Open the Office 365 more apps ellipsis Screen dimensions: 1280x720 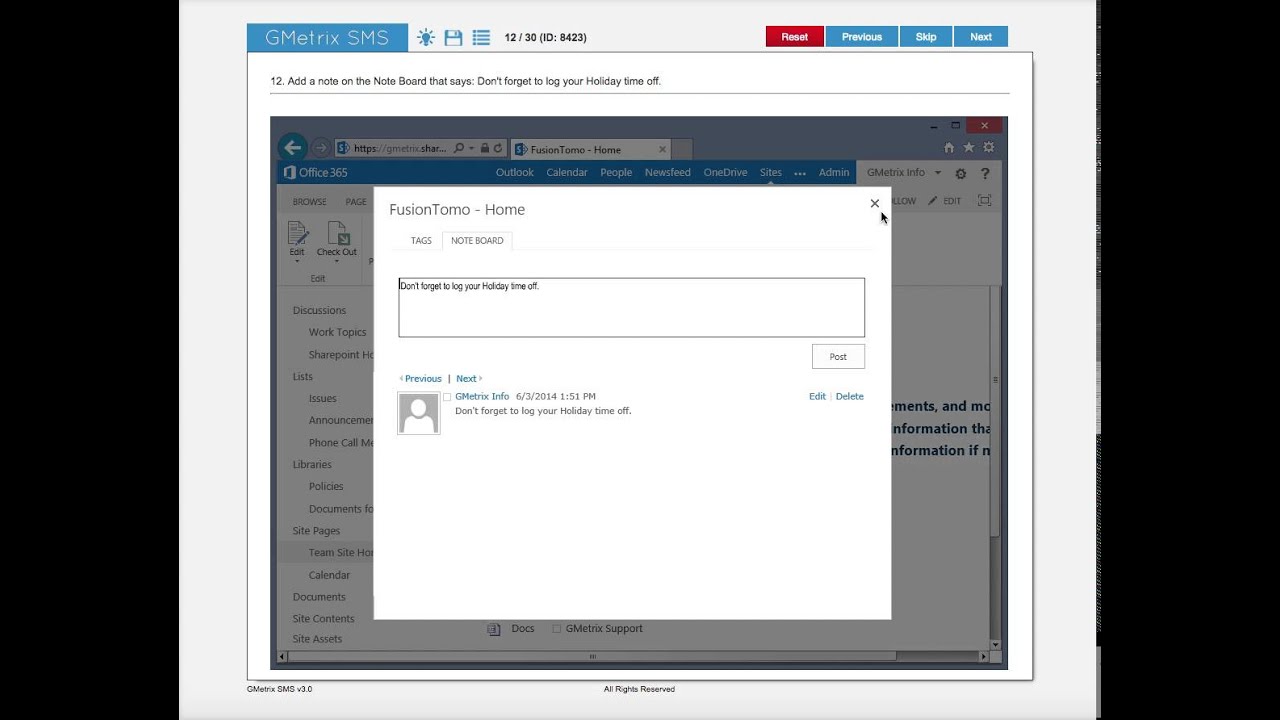[x=800, y=173]
